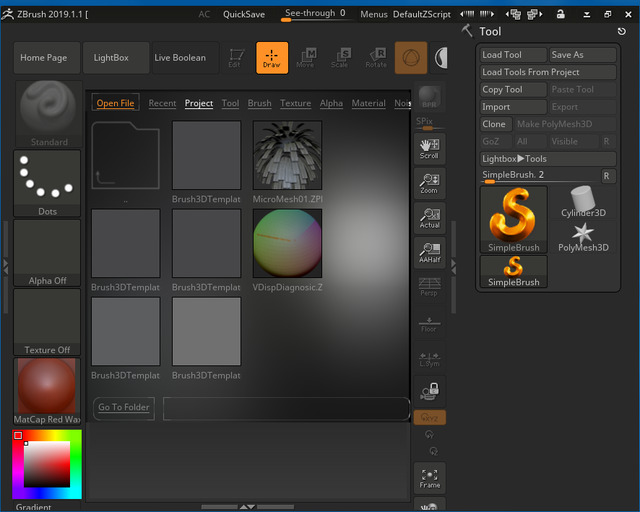
Task: Open the Material tab in LightBox
Action: coord(369,103)
